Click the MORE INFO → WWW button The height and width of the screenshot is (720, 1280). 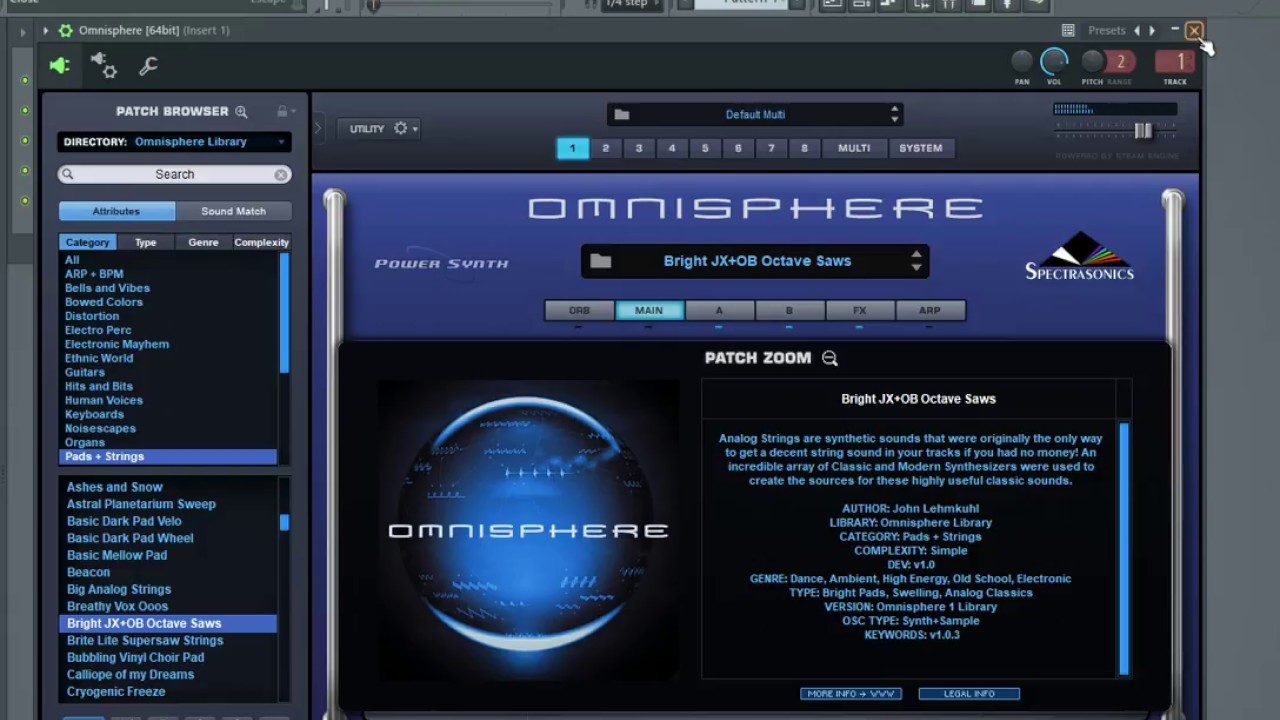point(851,693)
